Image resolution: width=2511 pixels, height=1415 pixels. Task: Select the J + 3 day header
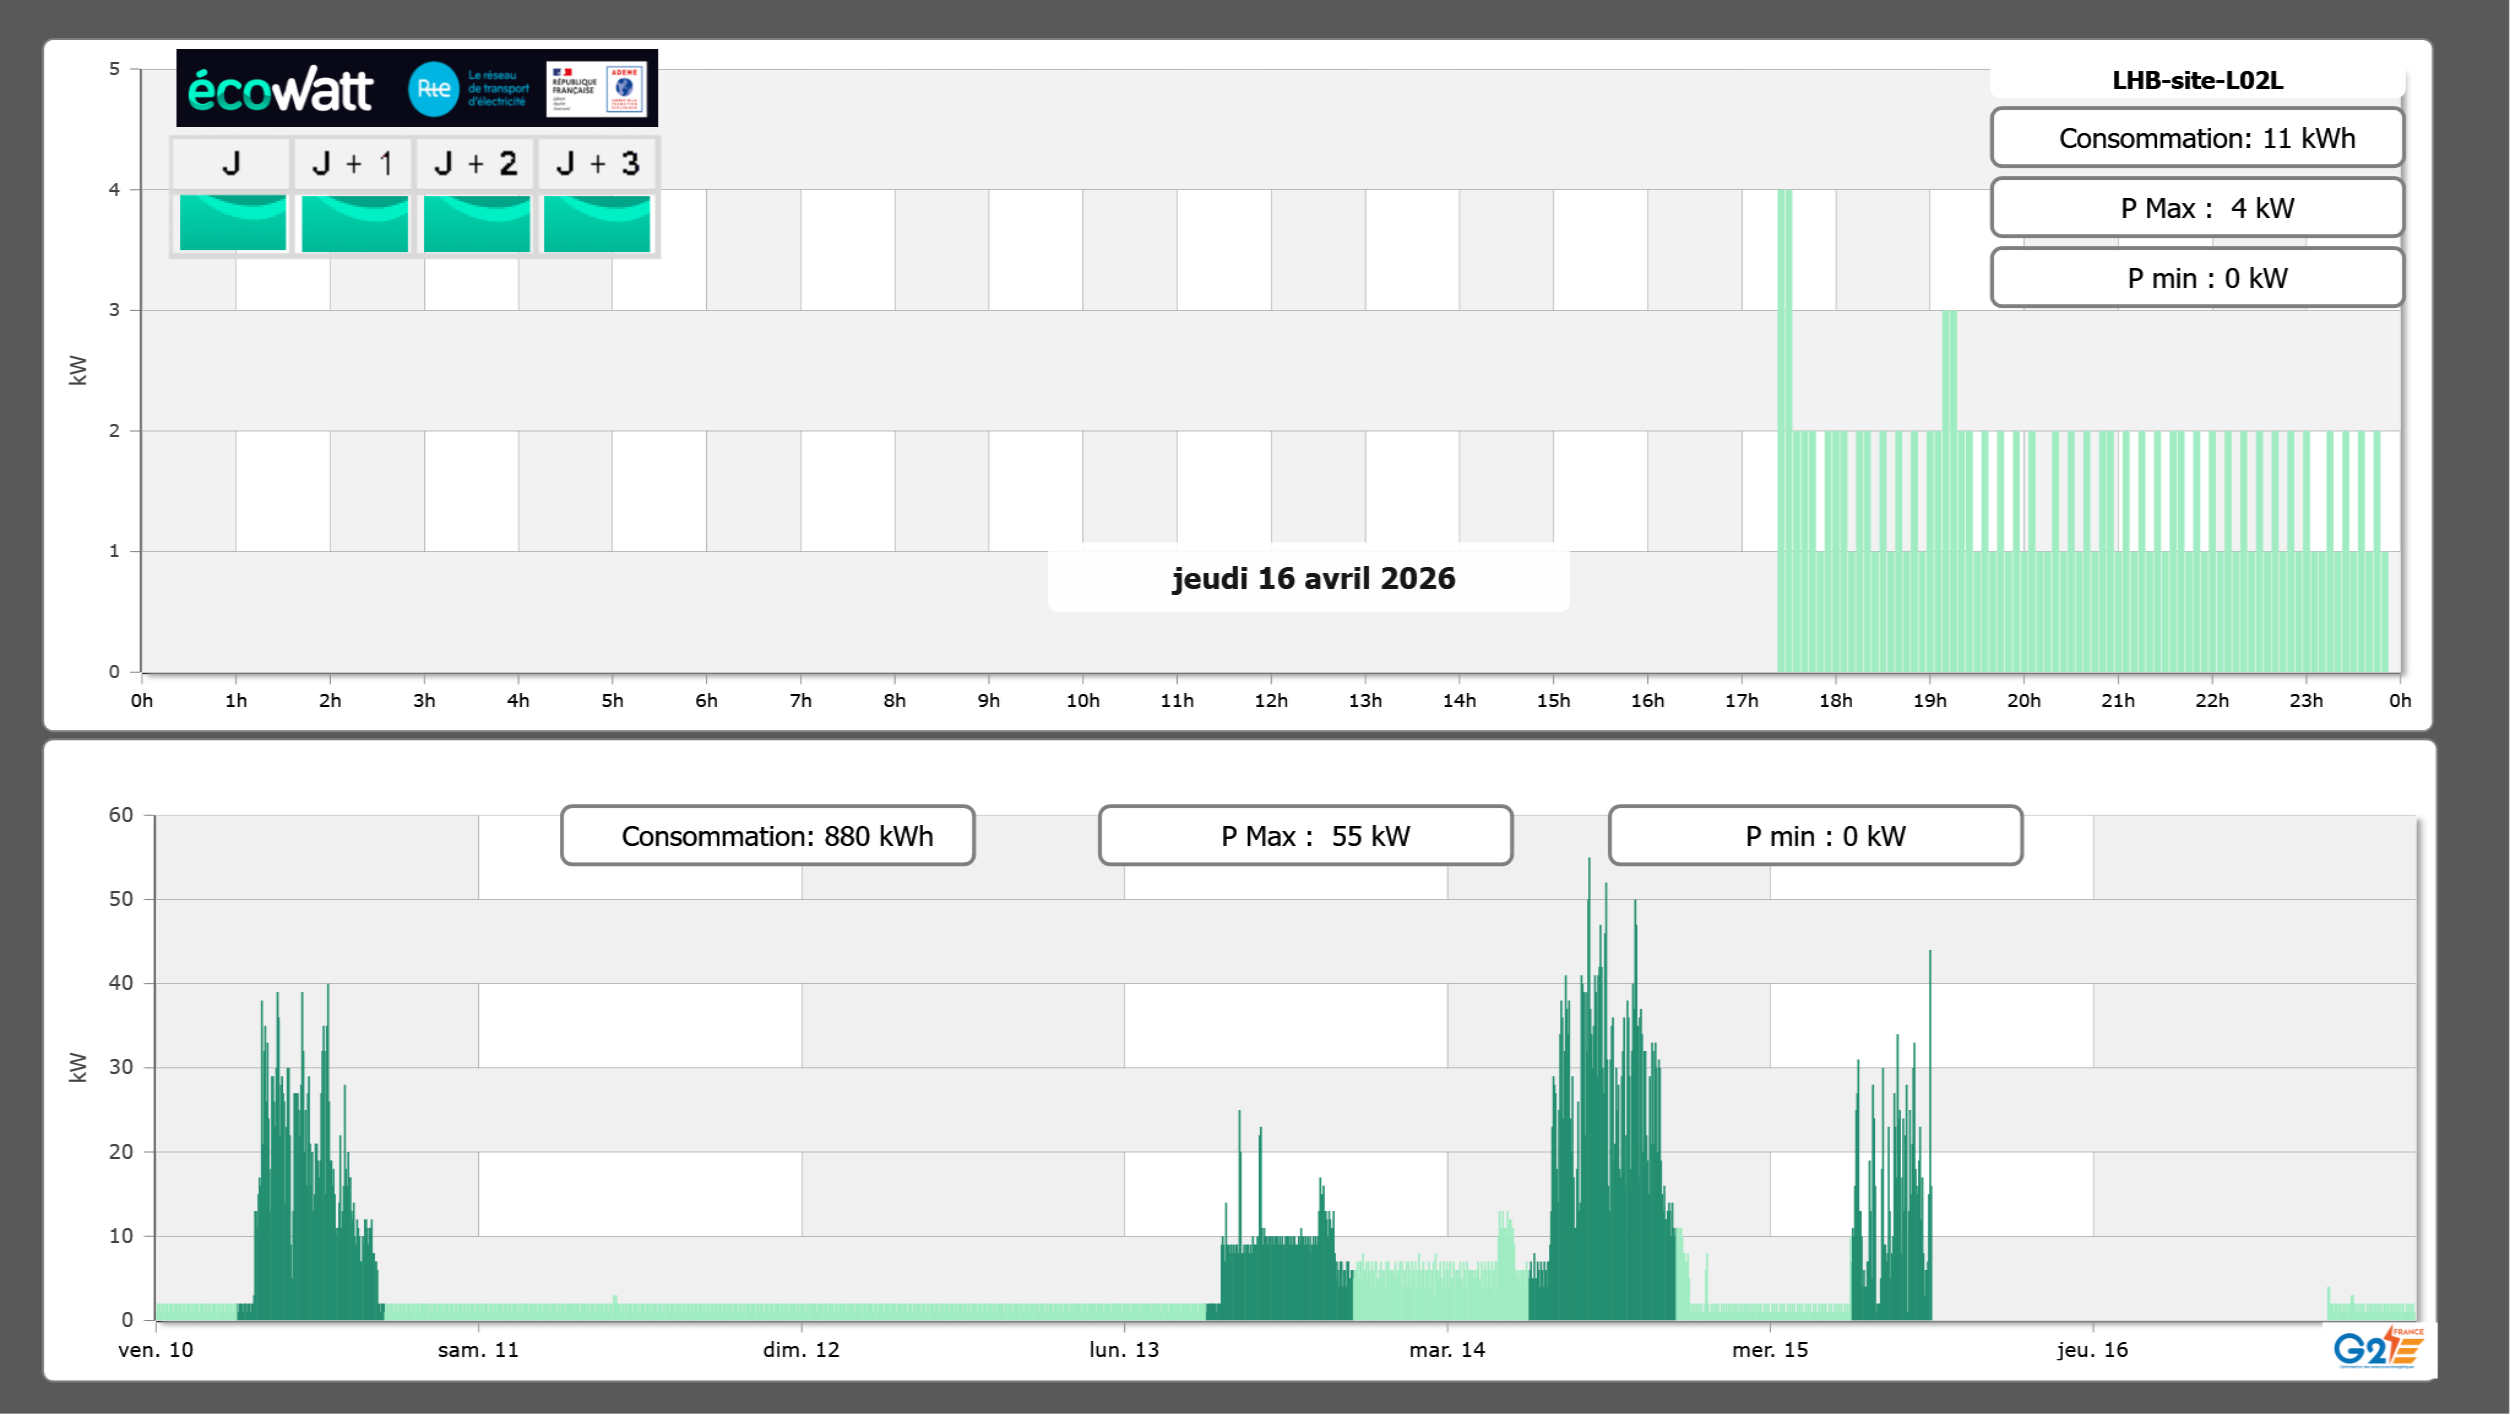click(597, 163)
